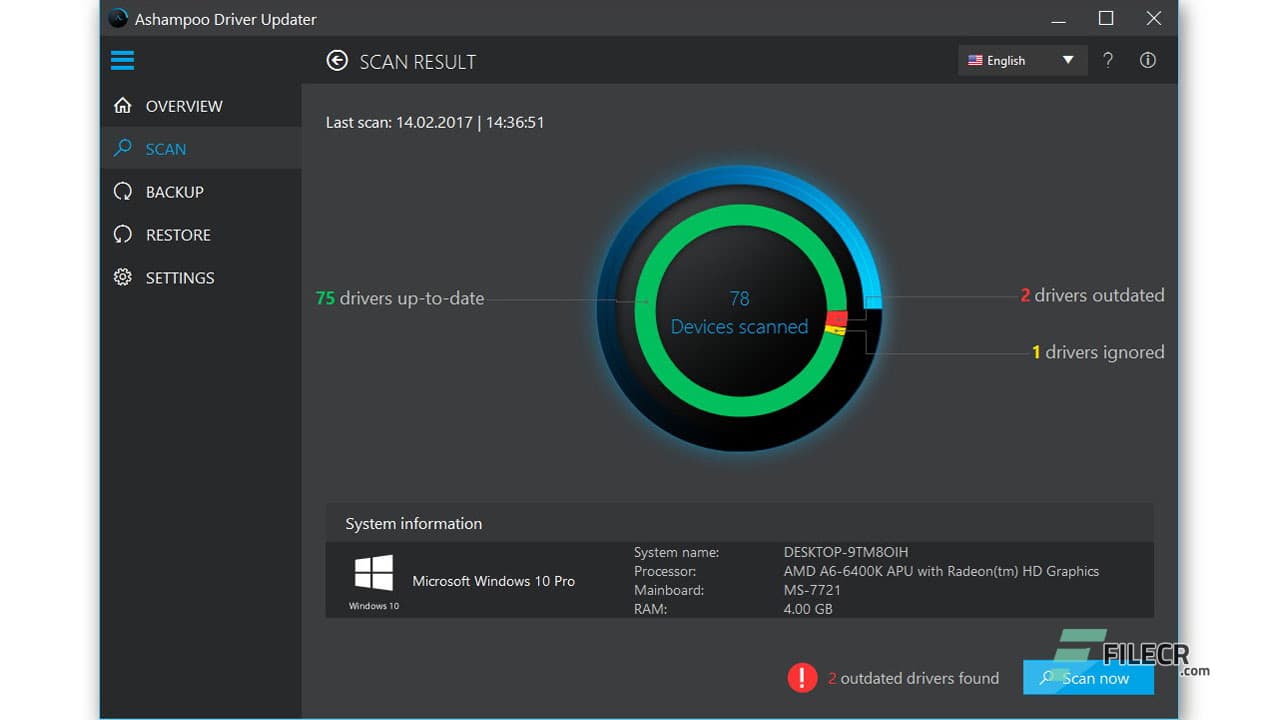
Task: Select the Backup icon in the sidebar
Action: pyautogui.click(x=122, y=191)
